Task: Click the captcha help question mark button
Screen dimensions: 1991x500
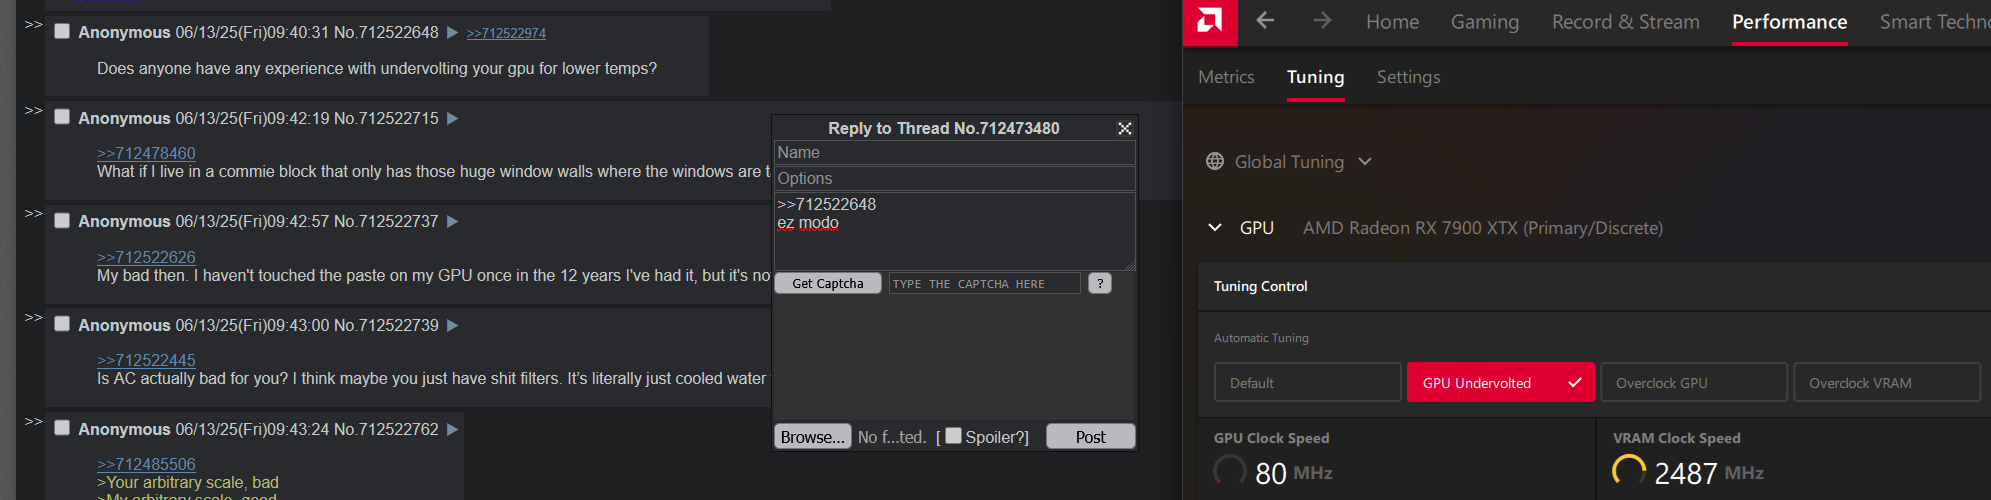Action: 1100,283
